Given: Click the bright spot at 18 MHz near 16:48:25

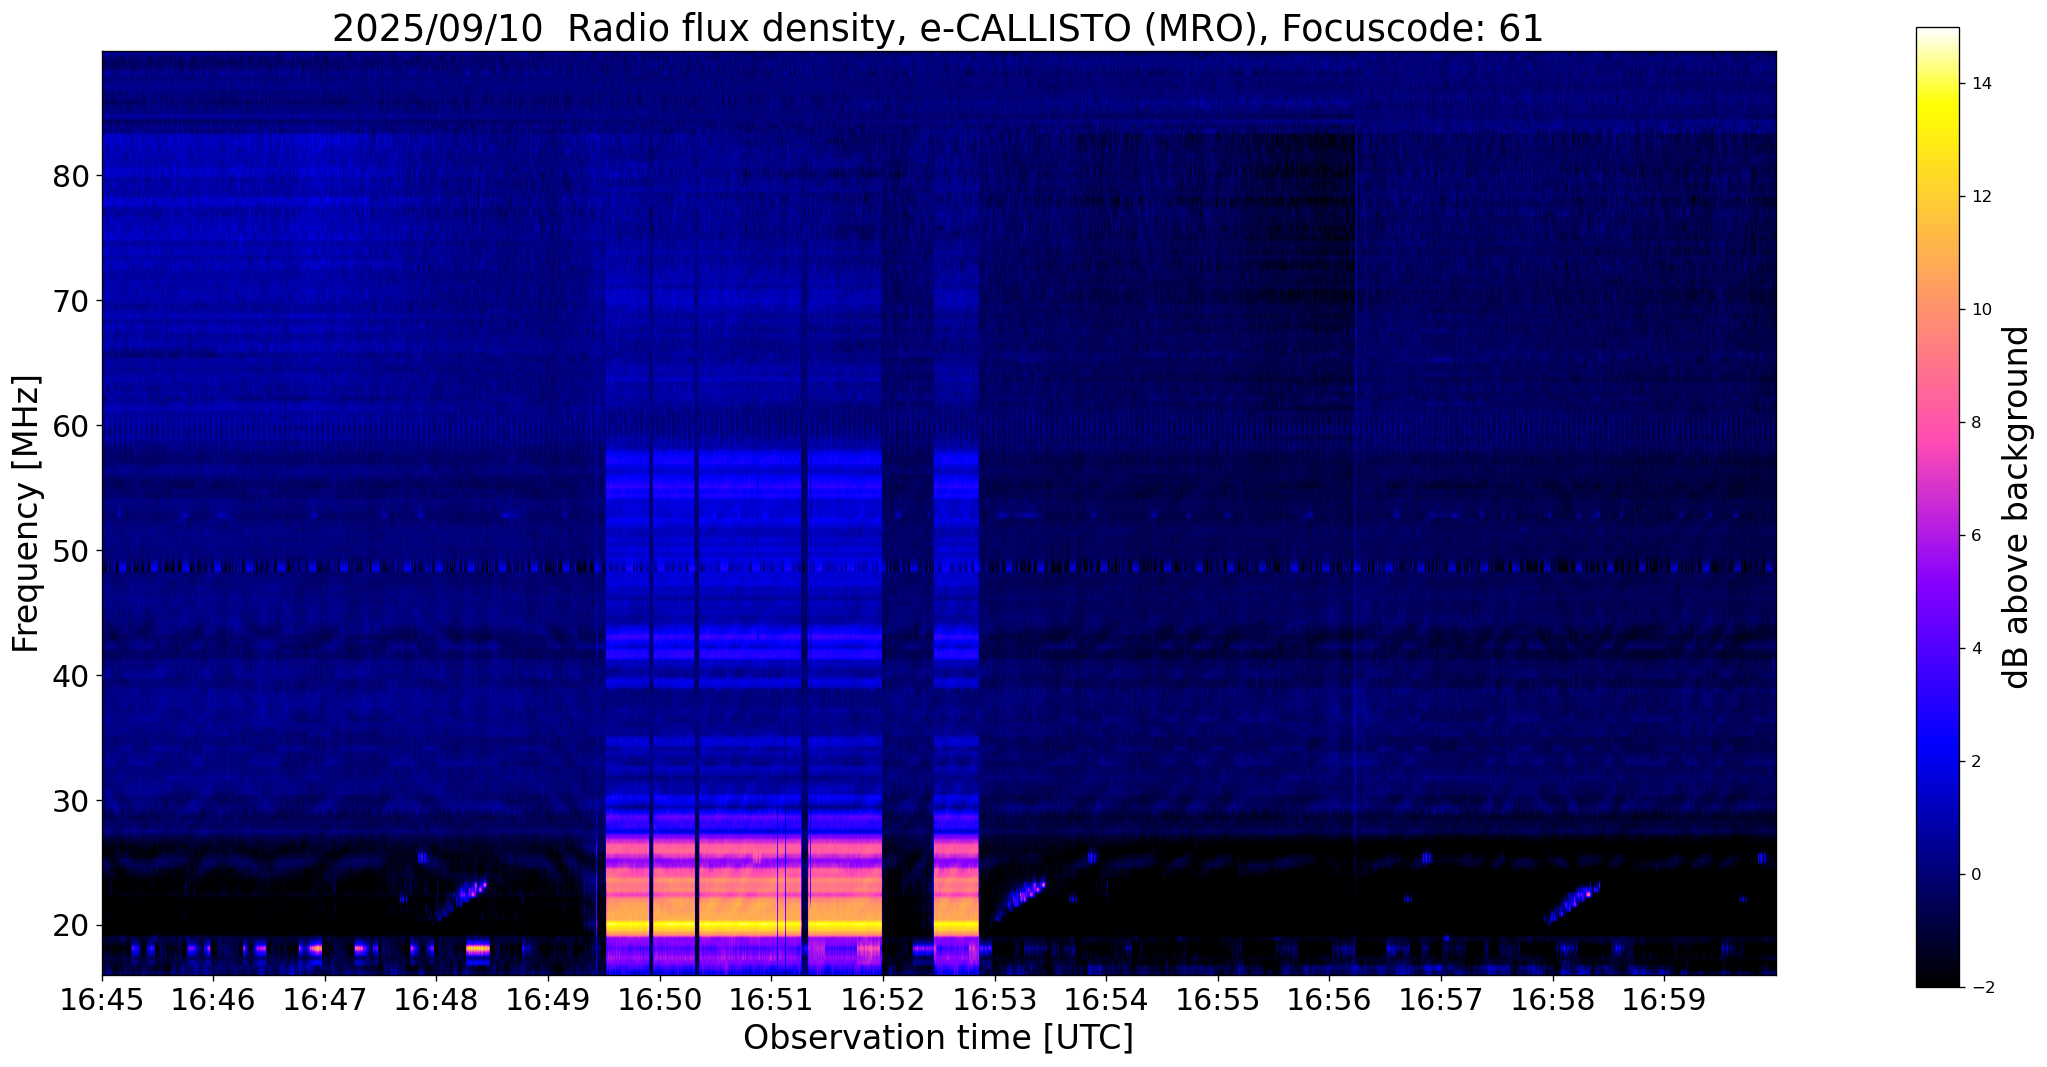Looking at the screenshot, I should coord(478,948).
